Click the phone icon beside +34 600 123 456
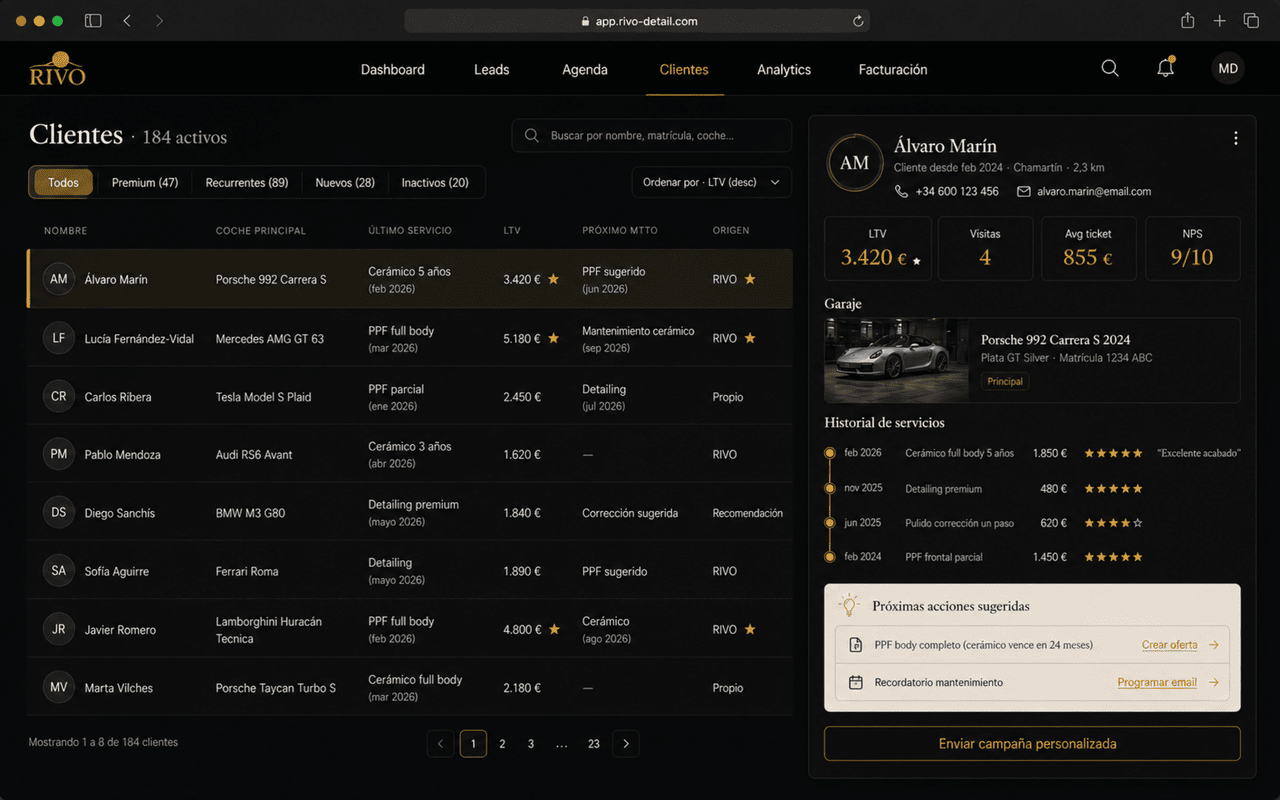Screen dimensions: 1280x800 coord(901,191)
